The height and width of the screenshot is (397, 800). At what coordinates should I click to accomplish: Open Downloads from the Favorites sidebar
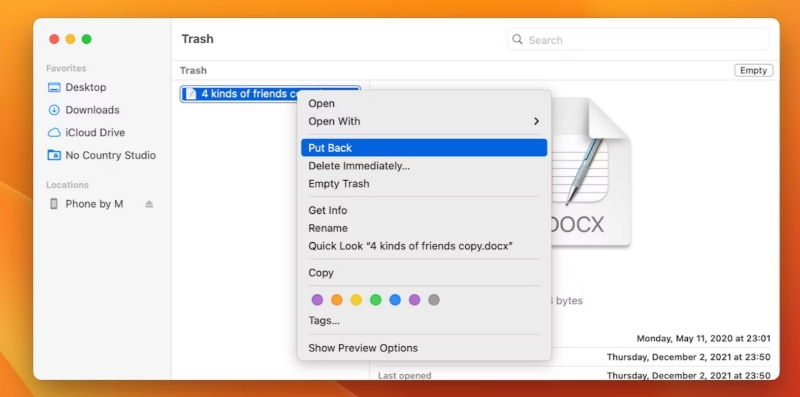[92, 110]
